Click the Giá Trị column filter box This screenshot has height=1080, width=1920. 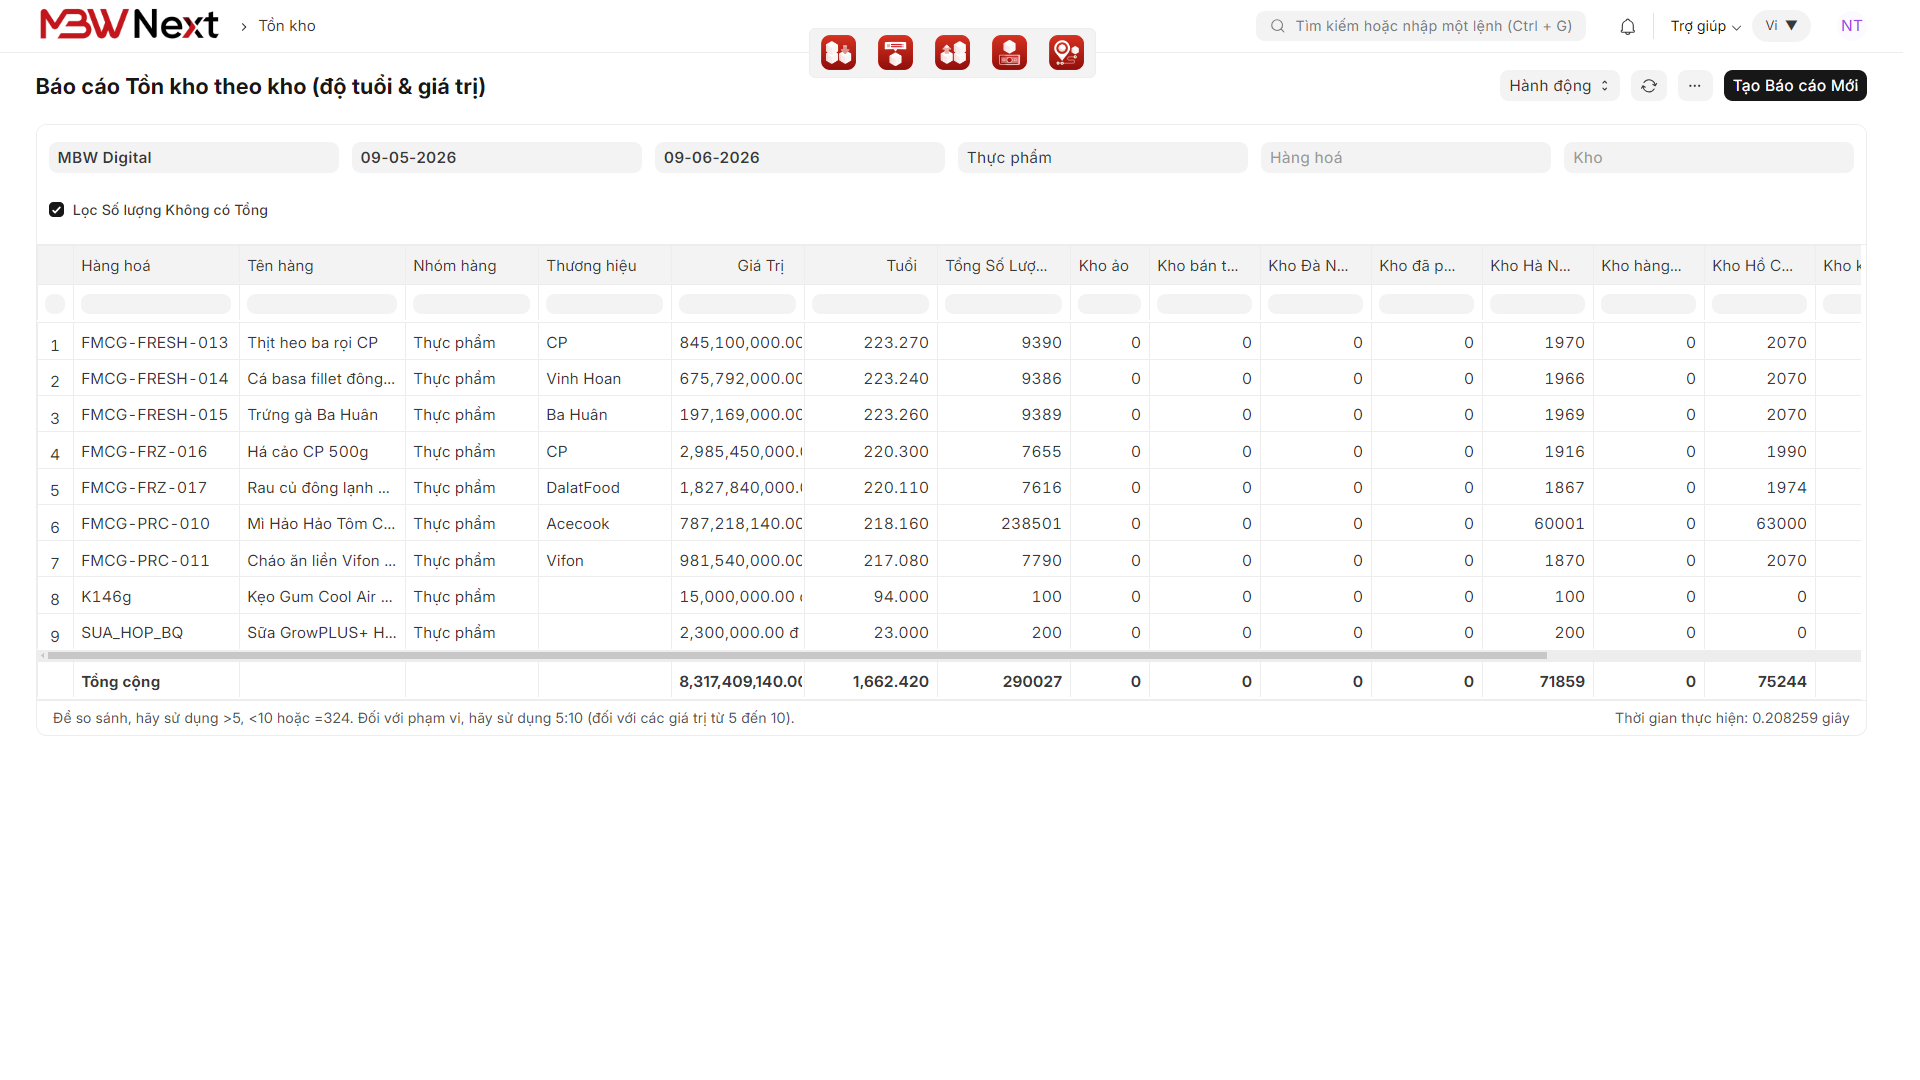tap(738, 304)
